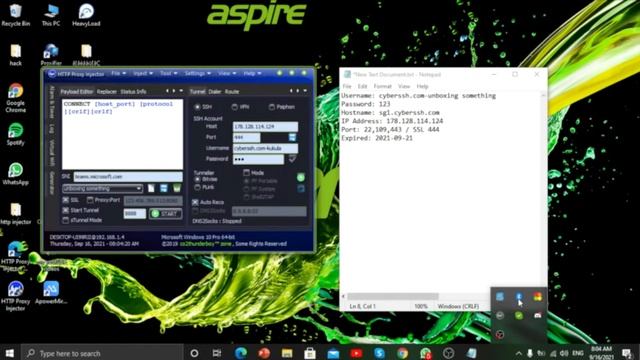Select Google Chrome desktop icon
Image resolution: width=640 pixels, height=360 pixels.
16,98
